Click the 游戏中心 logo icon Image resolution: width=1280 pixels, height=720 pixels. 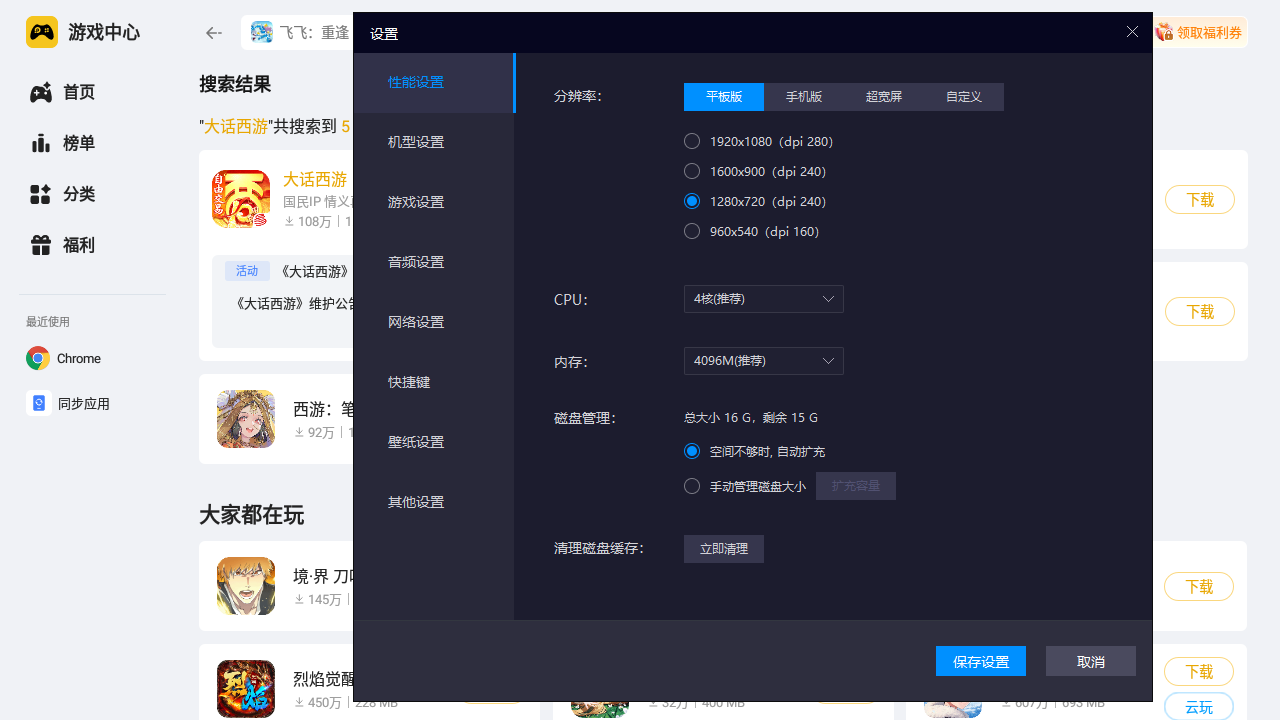pos(41,31)
